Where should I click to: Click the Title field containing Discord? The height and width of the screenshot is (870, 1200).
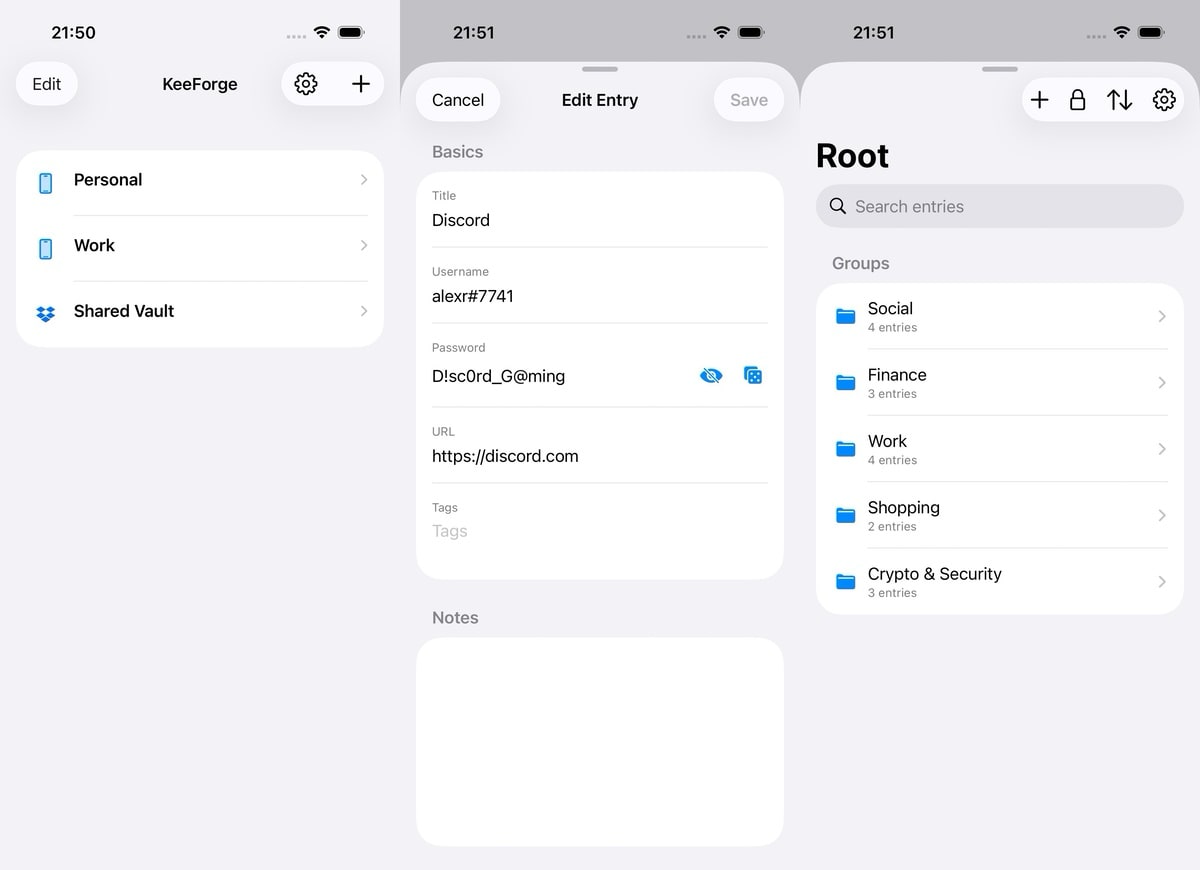pyautogui.click(x=600, y=210)
